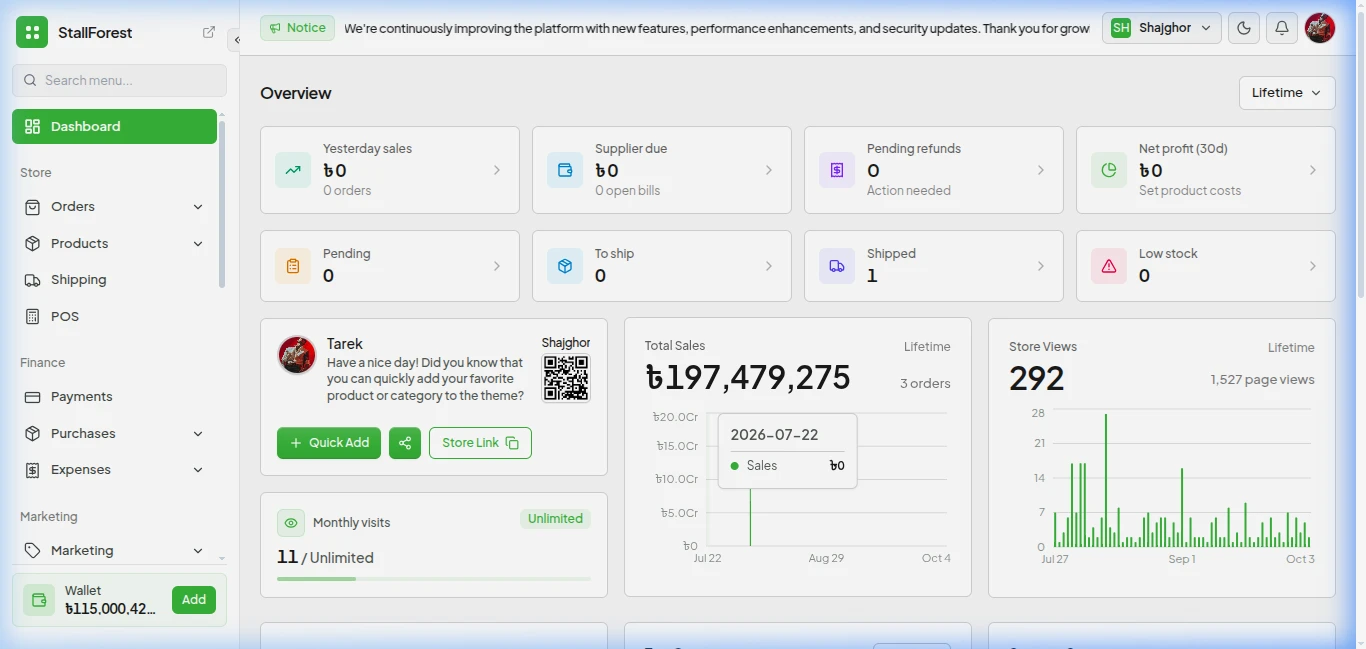This screenshot has height=649, width=1366.
Task: Click Tarek's profile picture in welcome card
Action: 297,355
